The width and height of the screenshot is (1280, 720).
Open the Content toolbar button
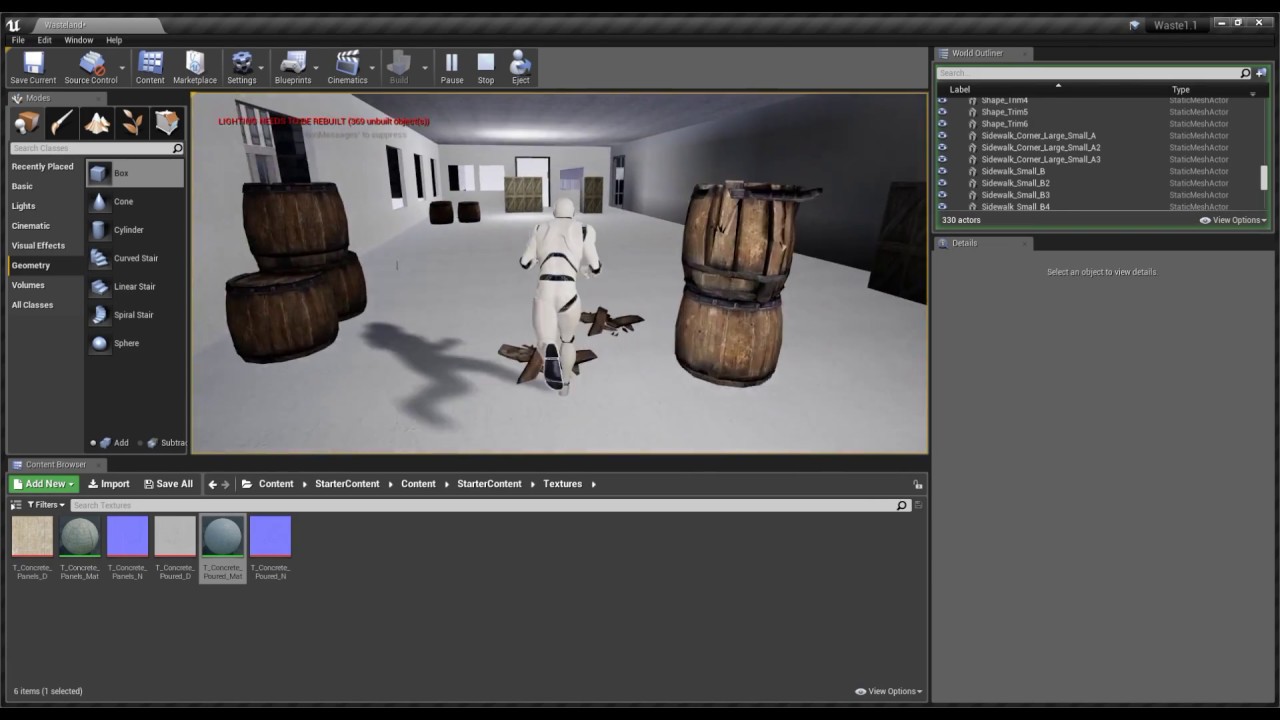click(150, 68)
